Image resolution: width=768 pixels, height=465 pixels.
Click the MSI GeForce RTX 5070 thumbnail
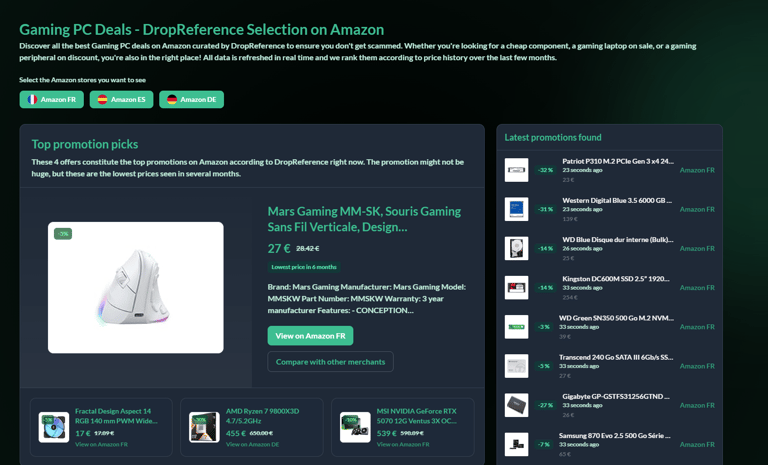pos(355,427)
